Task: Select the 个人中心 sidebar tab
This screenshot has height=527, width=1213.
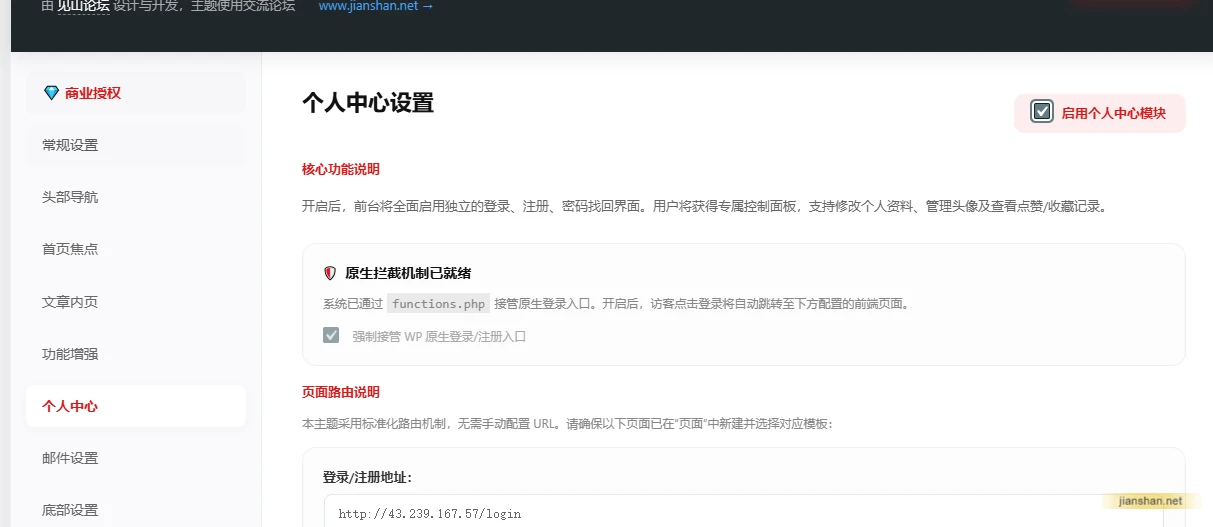Action: [x=136, y=406]
